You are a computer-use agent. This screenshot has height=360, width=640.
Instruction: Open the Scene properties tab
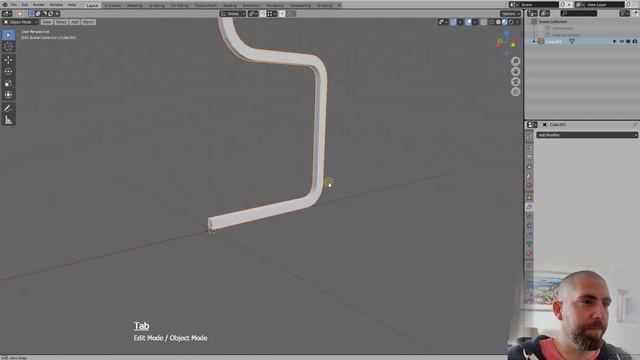(x=529, y=176)
